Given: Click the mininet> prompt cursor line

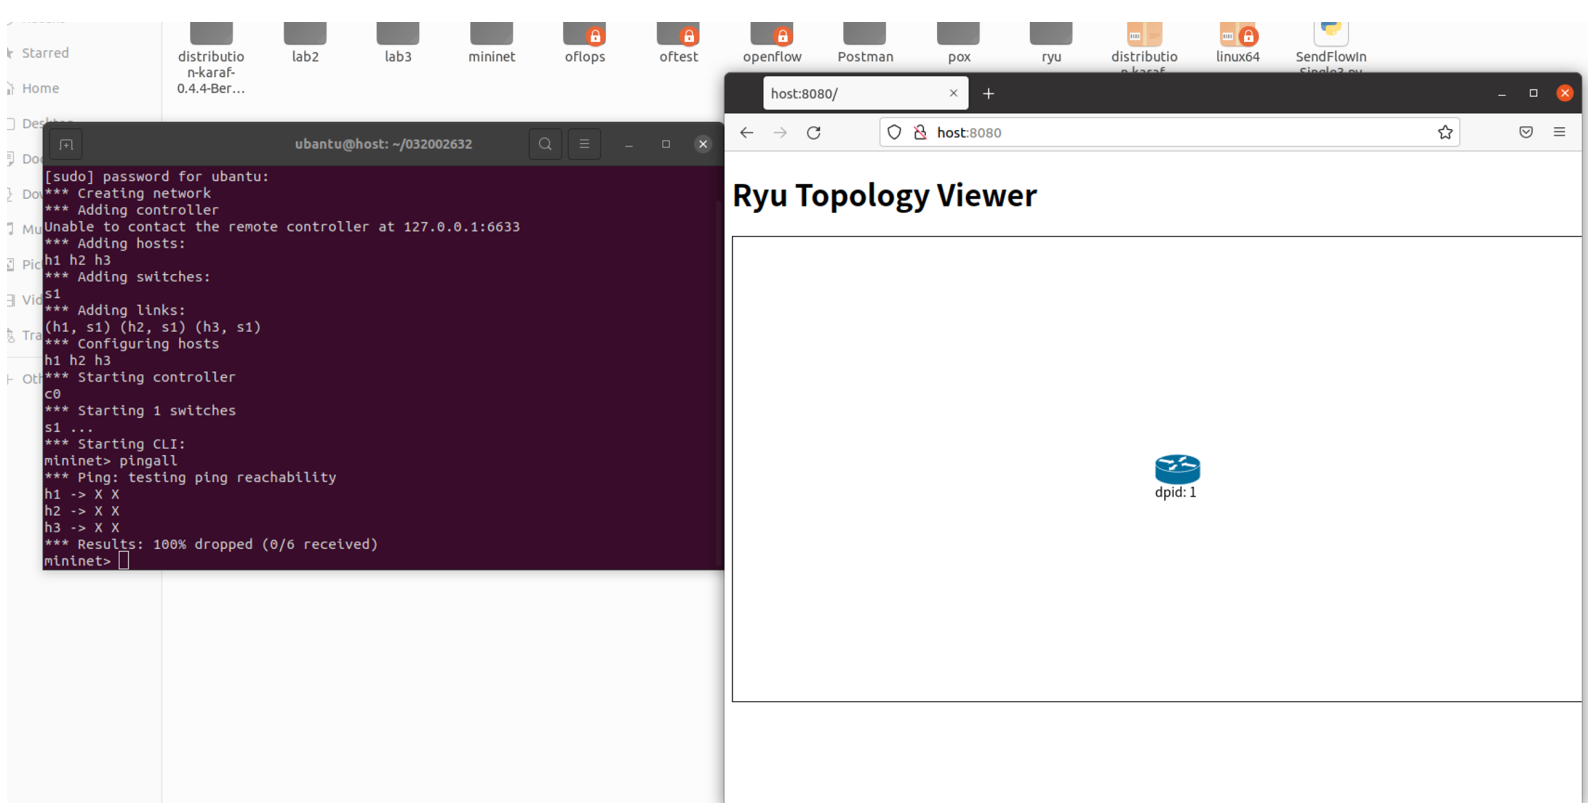Looking at the screenshot, I should click(x=86, y=561).
